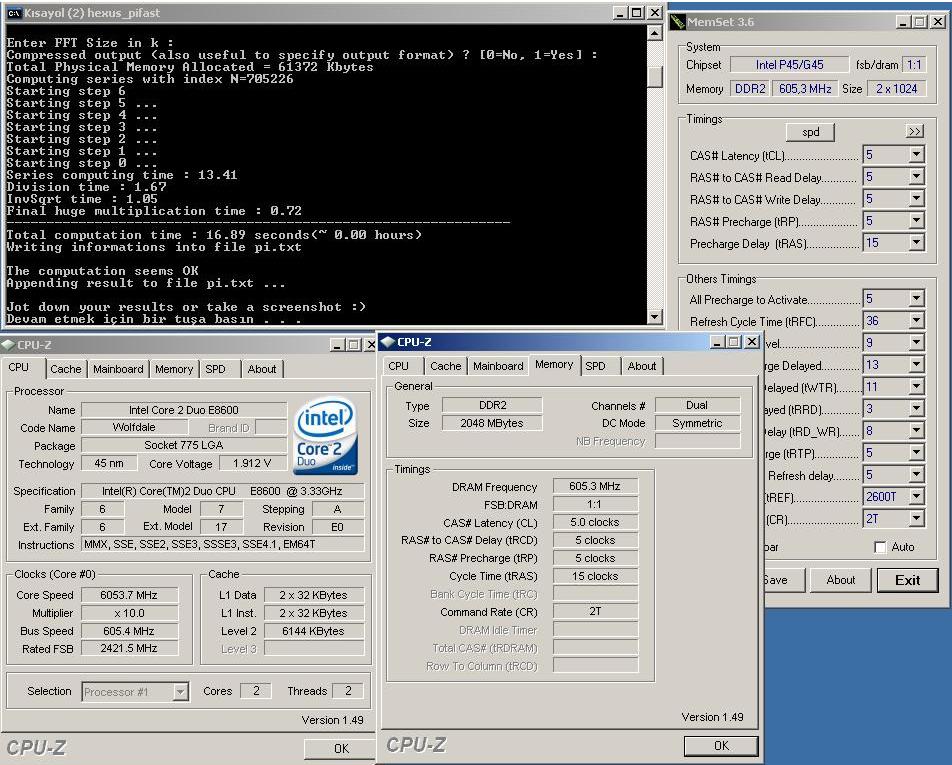Click the Bus Speed 605.4 MHz value

coord(129,631)
